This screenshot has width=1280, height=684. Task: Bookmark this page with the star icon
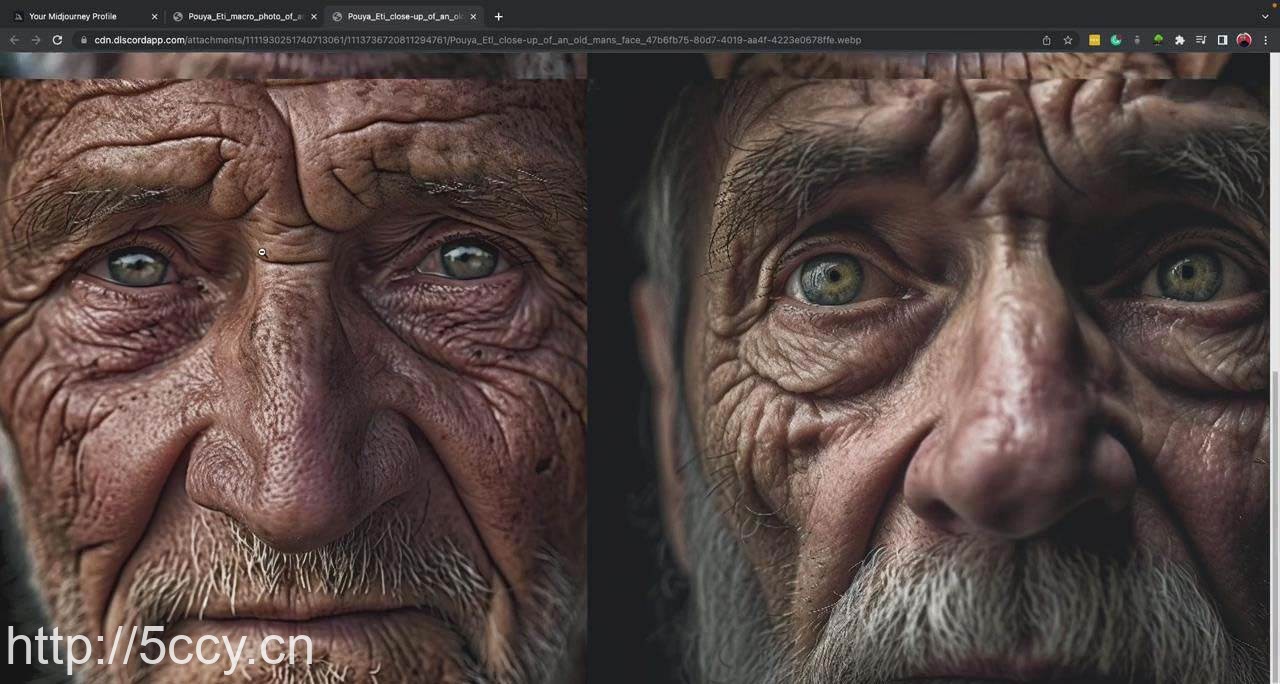click(x=1068, y=40)
